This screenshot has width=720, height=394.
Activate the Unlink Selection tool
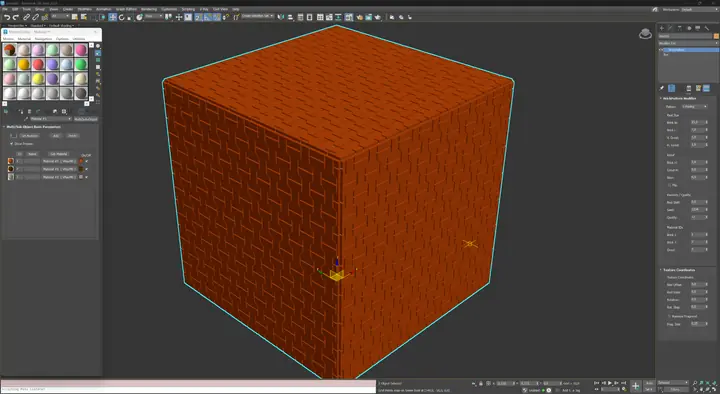tap(35, 17)
